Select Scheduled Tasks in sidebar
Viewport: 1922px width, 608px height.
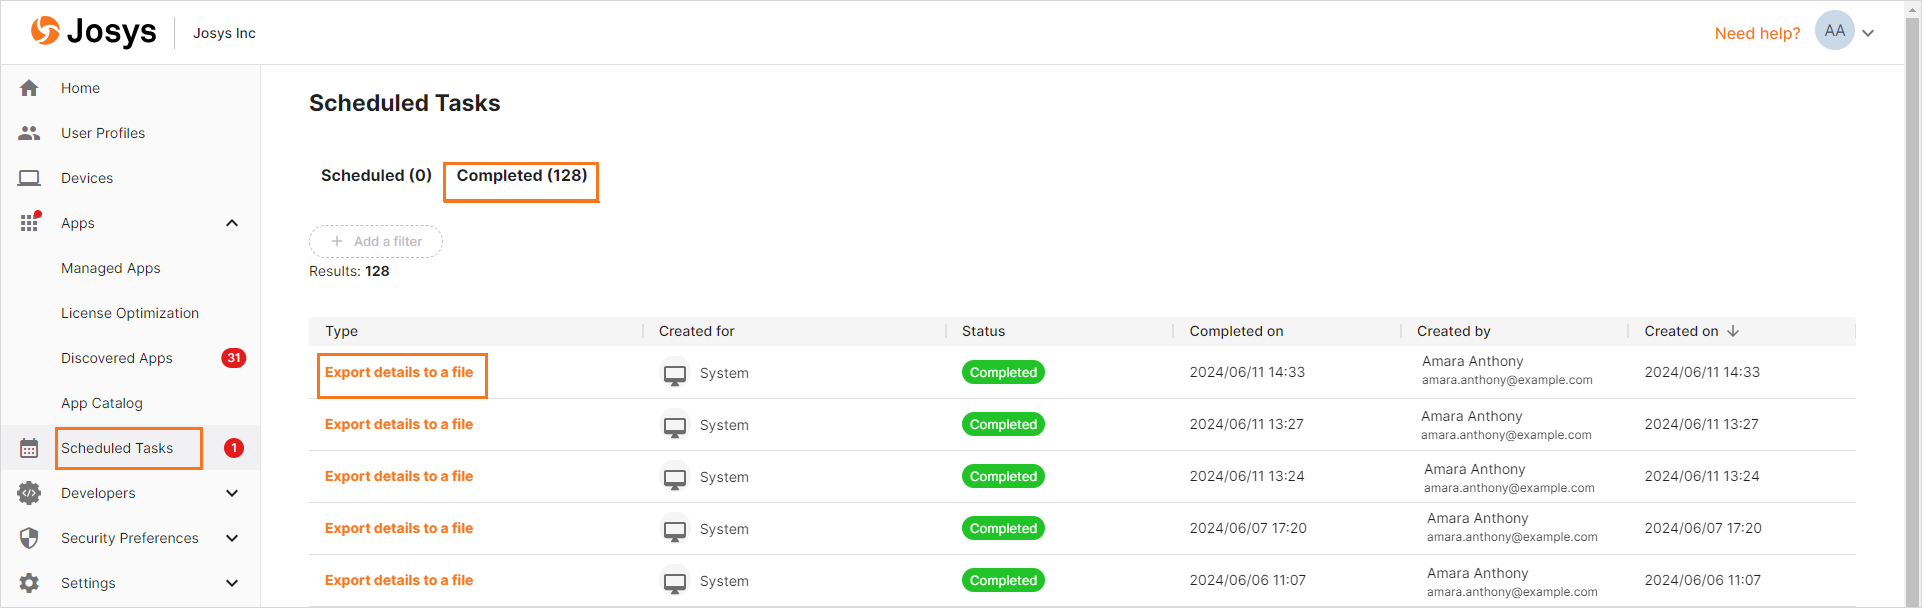click(117, 448)
